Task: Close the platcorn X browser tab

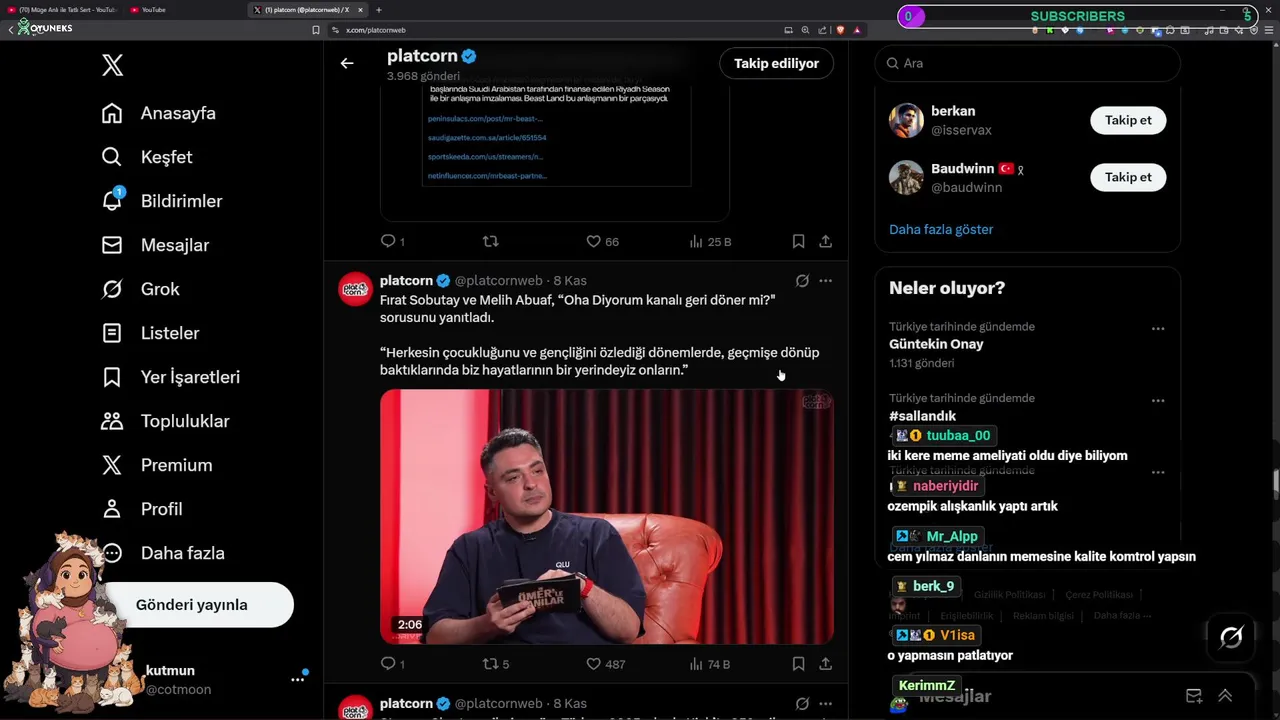Action: [x=360, y=10]
